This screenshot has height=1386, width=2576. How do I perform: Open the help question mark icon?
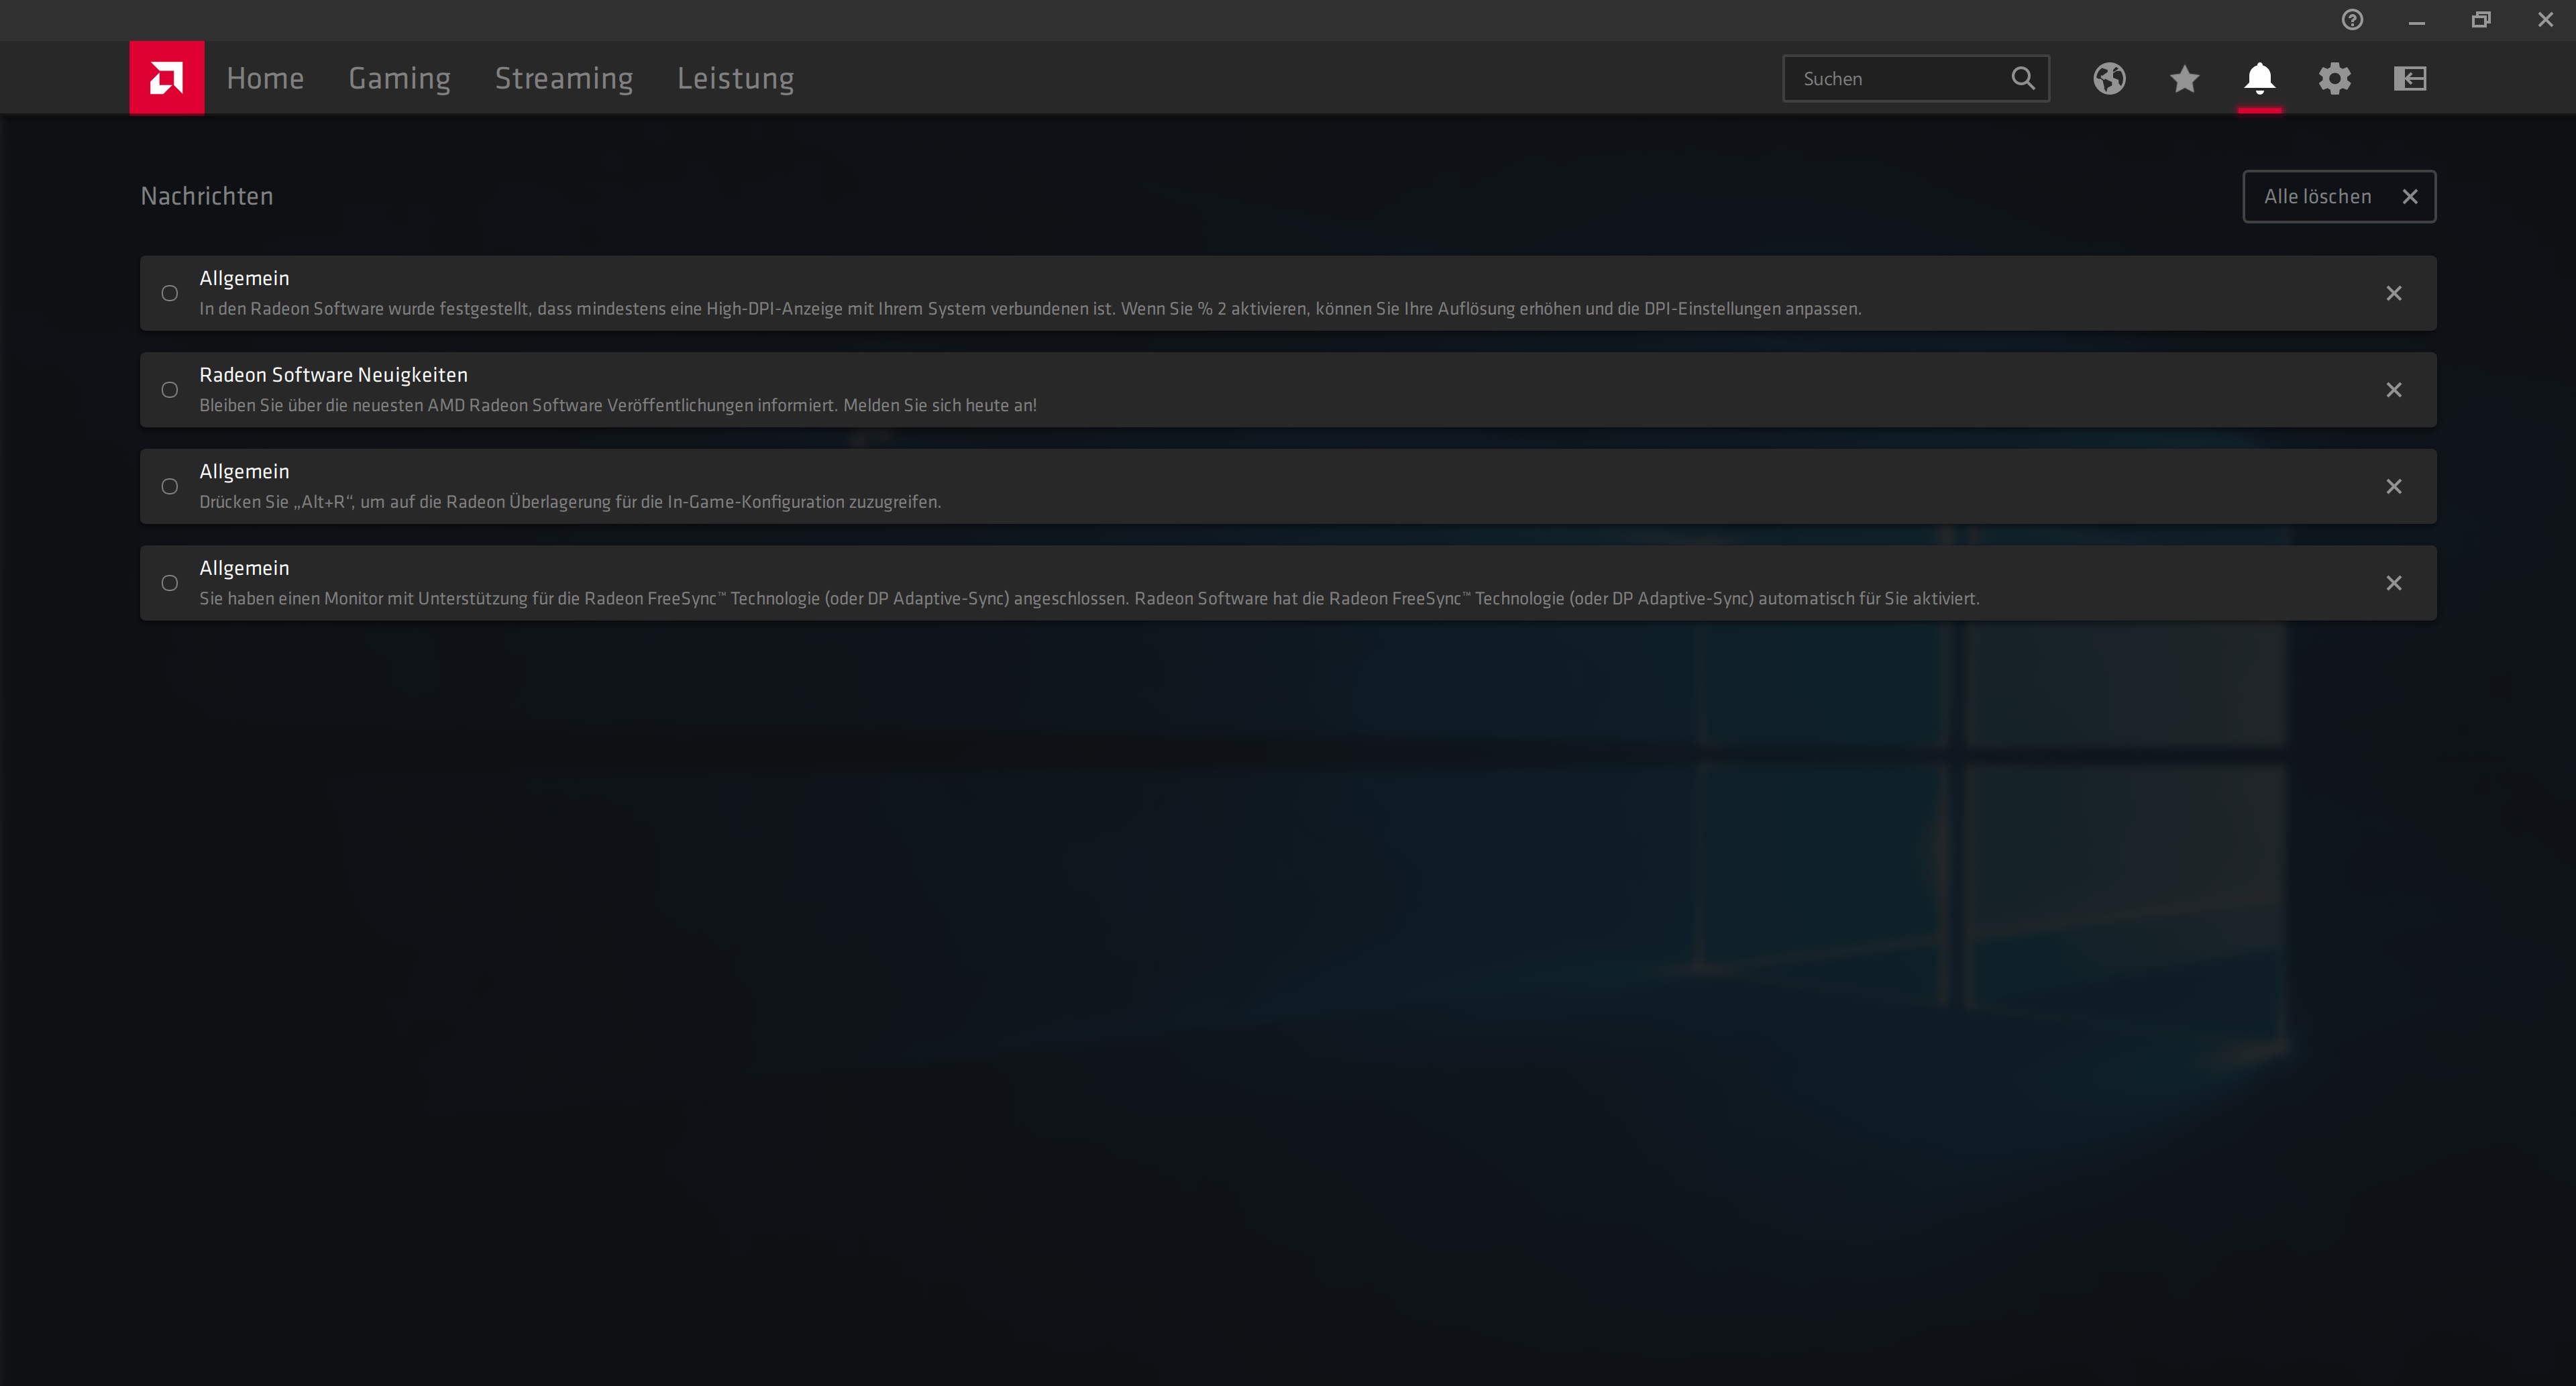2352,20
